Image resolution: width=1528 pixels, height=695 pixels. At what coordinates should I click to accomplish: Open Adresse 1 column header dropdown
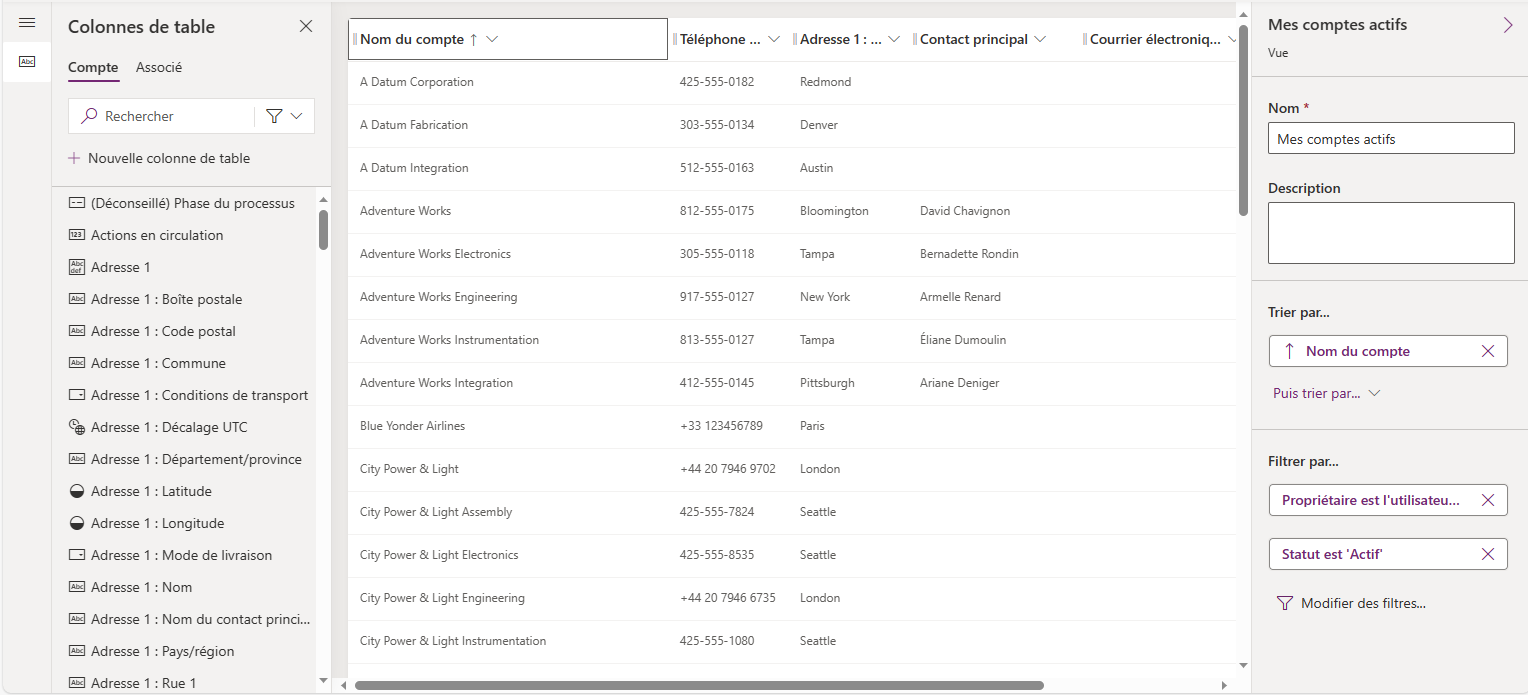[x=894, y=39]
